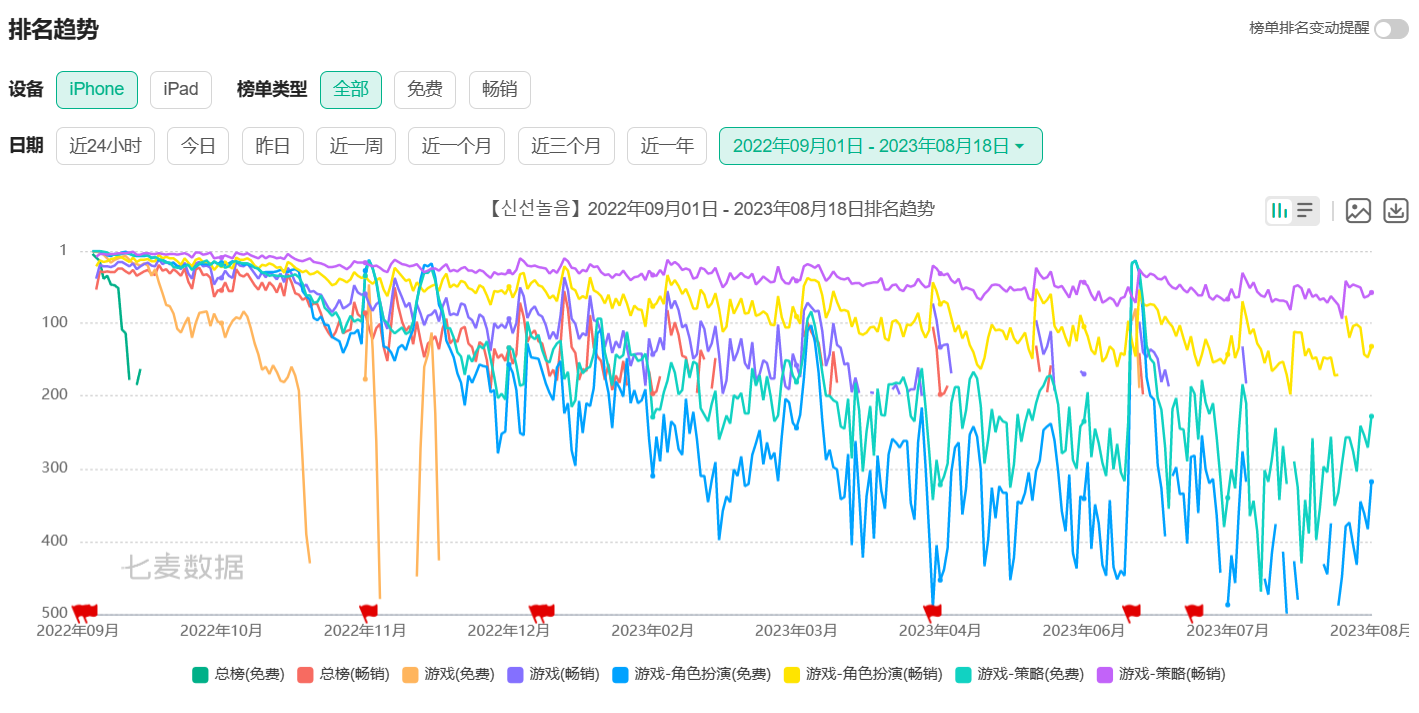
Task: Enable the 榜单排名变动提醒 switch
Action: point(1390,29)
